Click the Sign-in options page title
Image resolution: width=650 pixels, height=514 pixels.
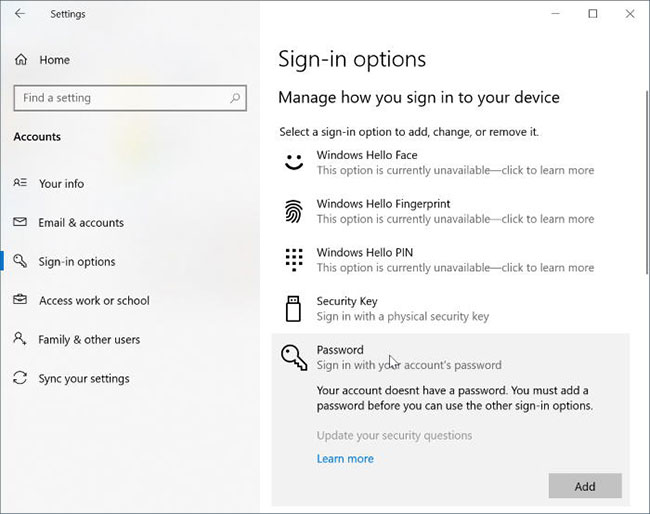(352, 59)
